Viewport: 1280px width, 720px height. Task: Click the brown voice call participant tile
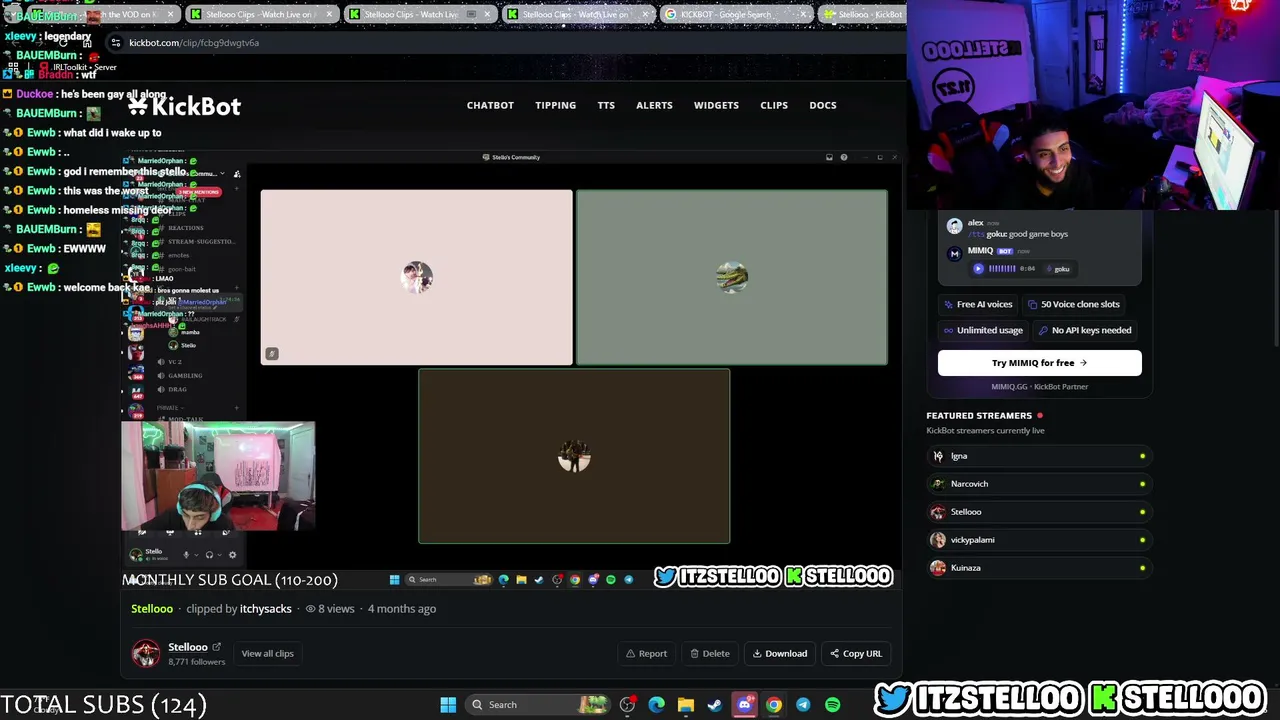574,456
